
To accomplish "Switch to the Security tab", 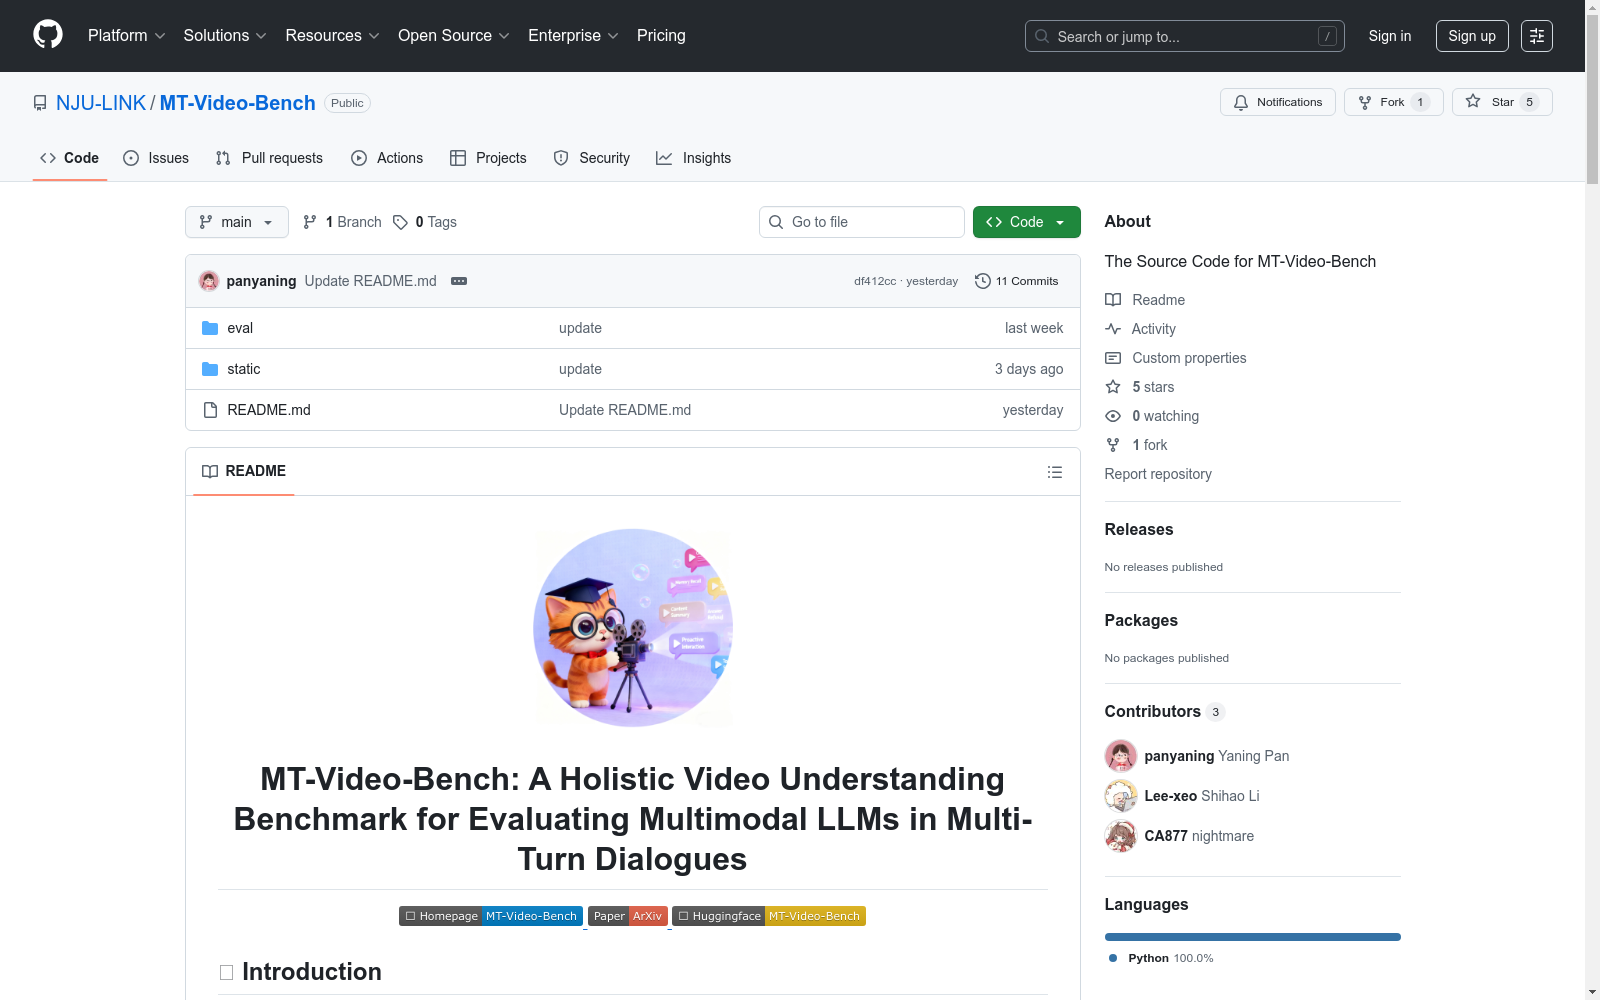I will [592, 158].
